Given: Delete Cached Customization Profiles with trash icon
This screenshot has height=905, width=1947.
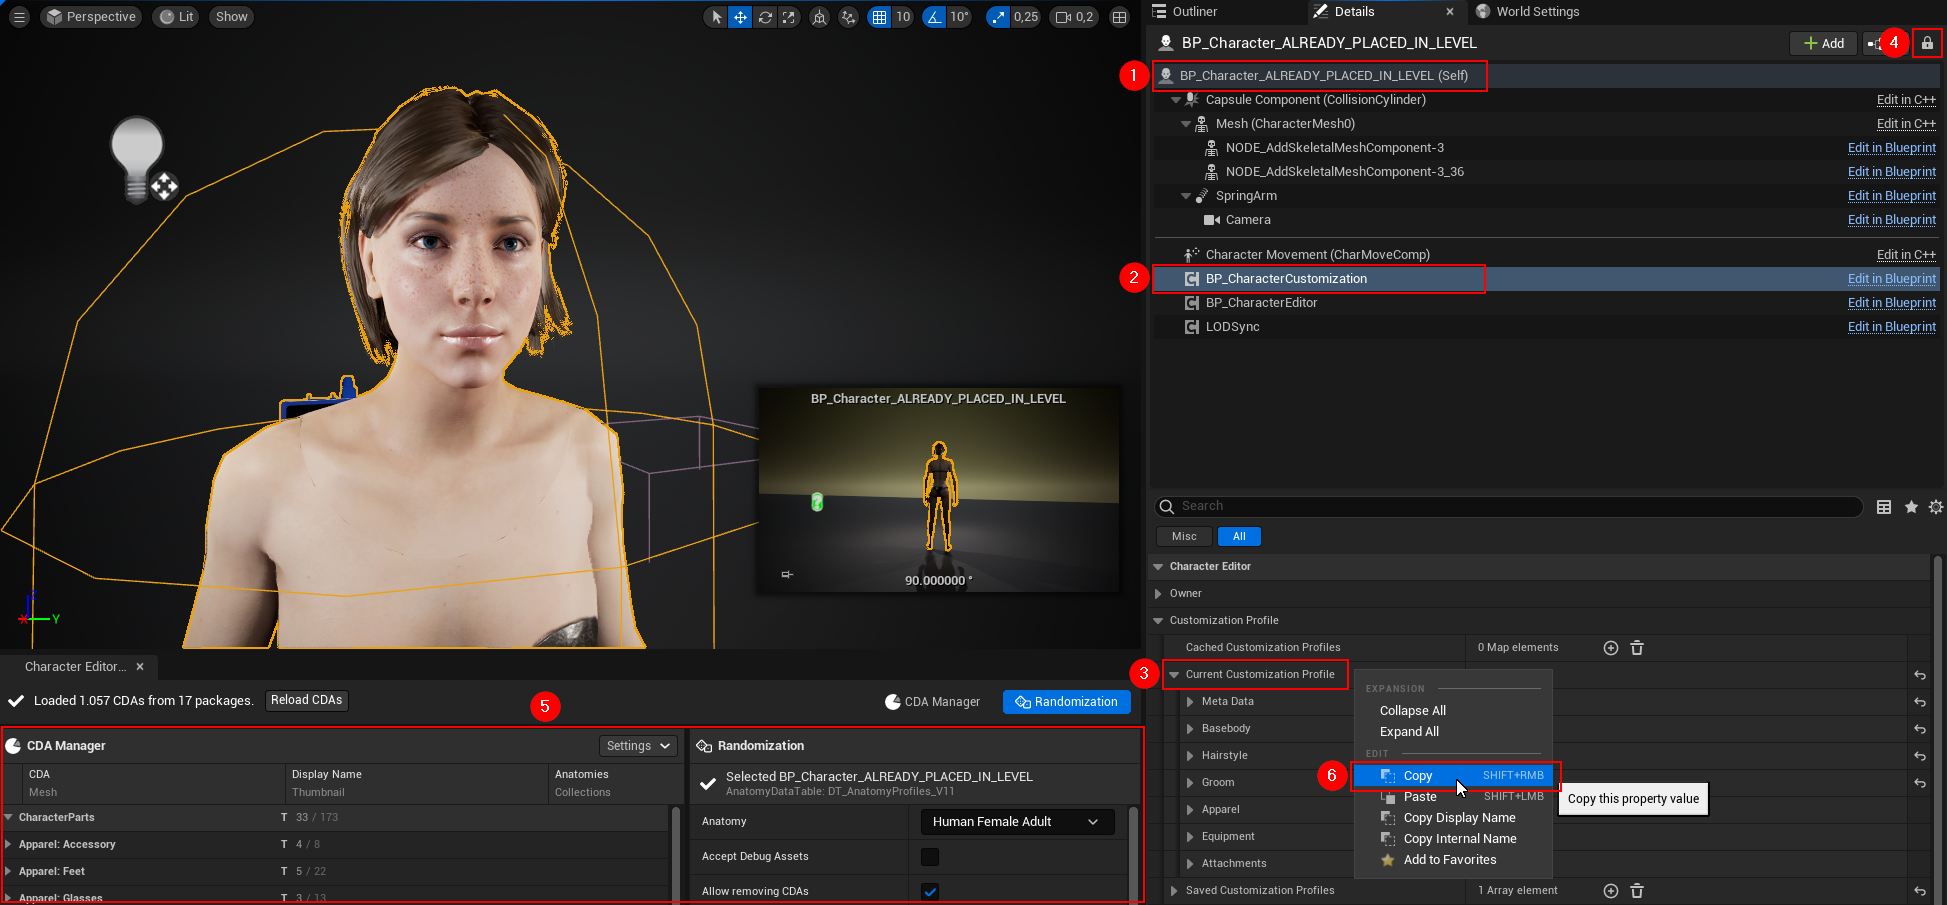Looking at the screenshot, I should (x=1637, y=648).
